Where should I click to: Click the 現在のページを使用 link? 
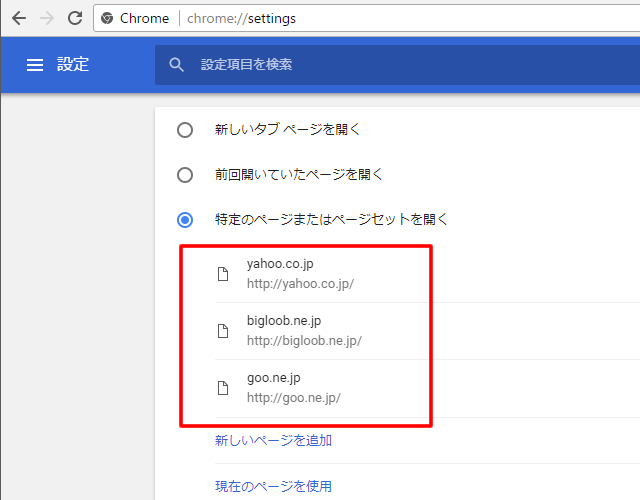click(x=273, y=486)
